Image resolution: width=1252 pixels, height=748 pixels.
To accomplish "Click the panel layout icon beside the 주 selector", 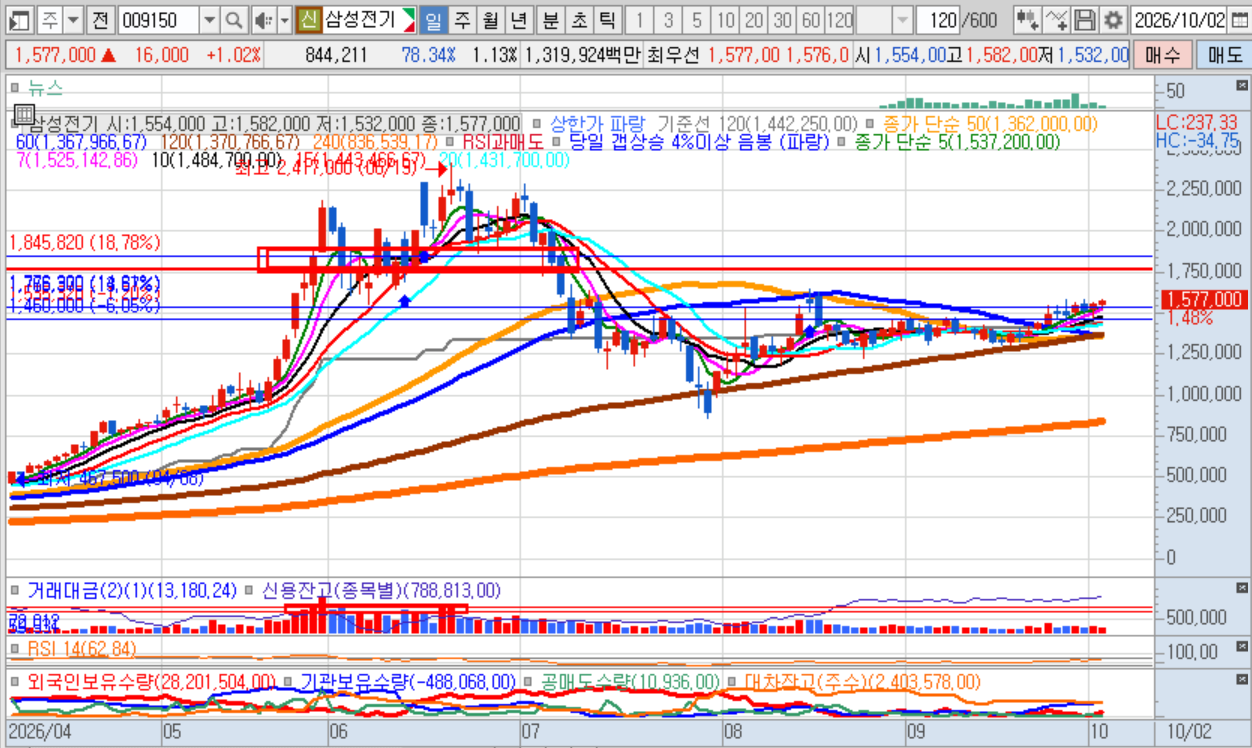I will [x=22, y=19].
